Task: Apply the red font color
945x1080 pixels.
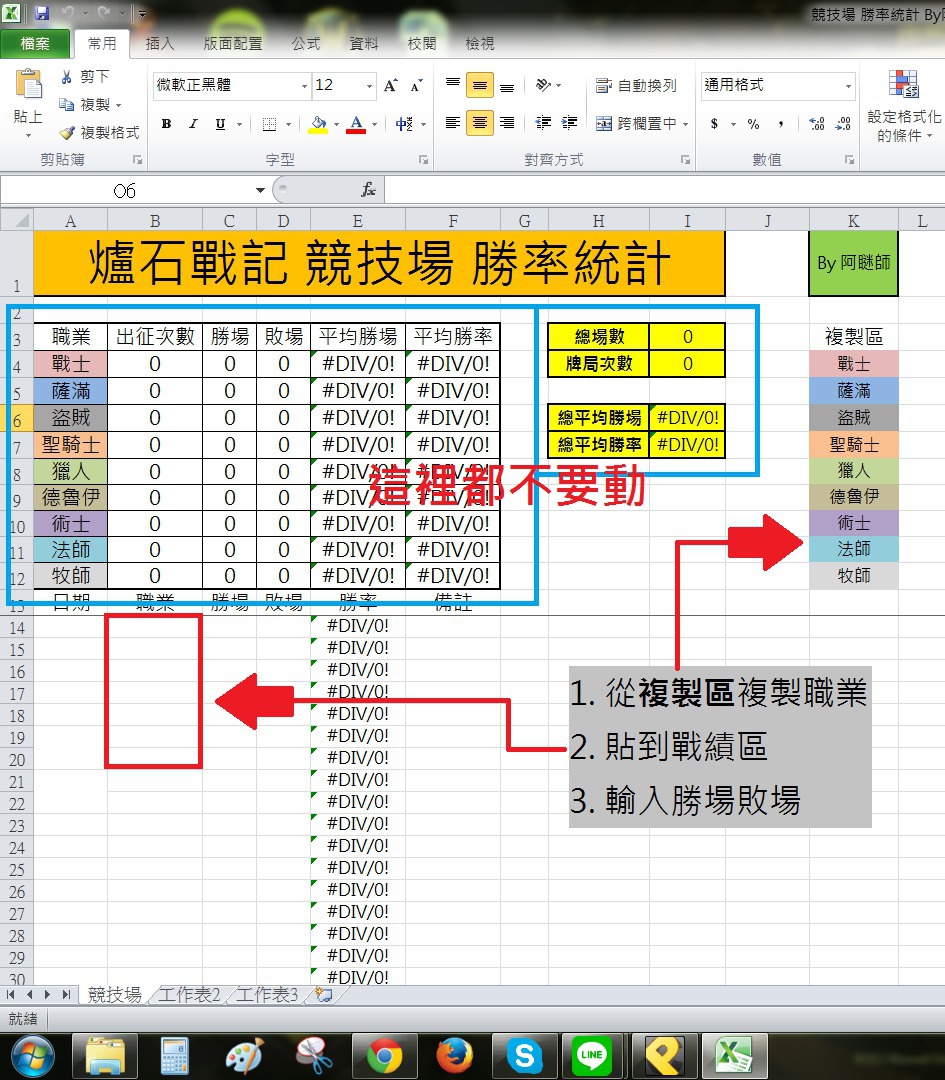Action: (356, 124)
